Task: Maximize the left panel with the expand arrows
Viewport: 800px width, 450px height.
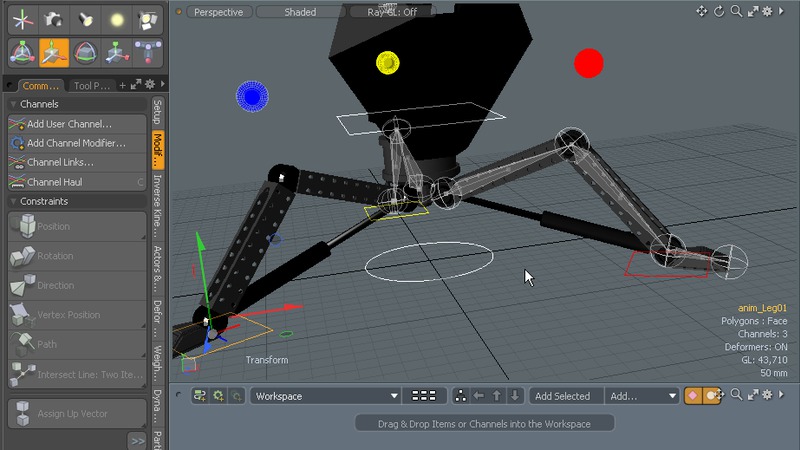Action: pos(136,85)
